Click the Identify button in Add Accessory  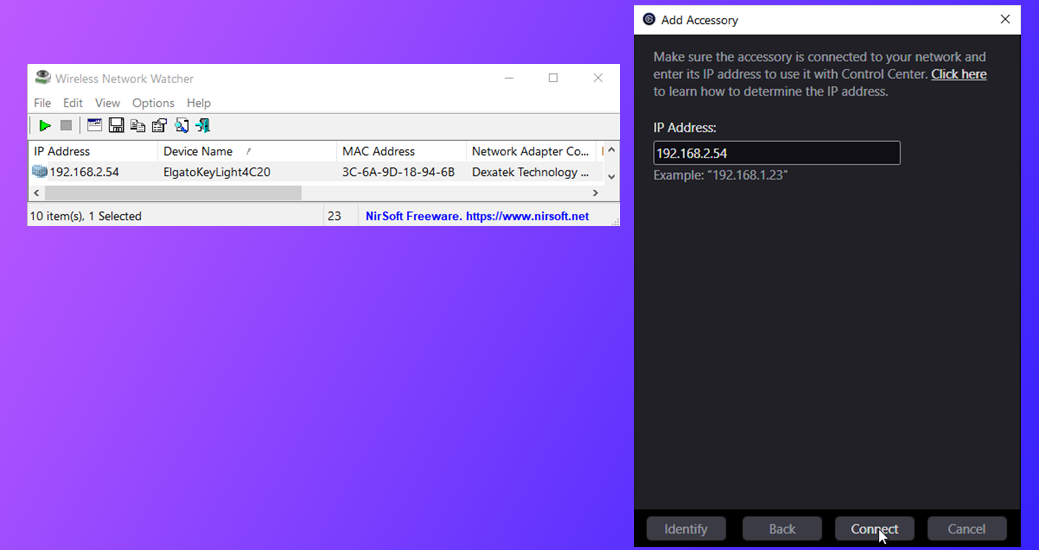pos(686,529)
